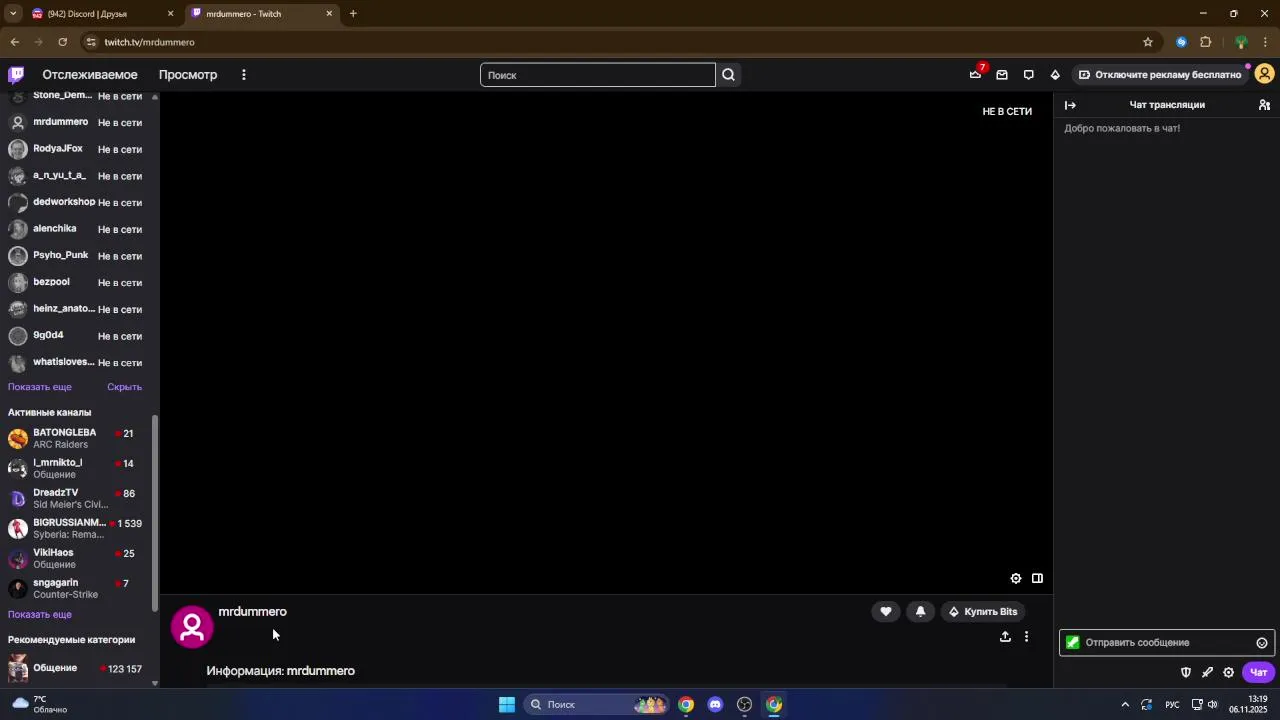Click mrdummero channel avatar
The width and height of the screenshot is (1280, 720).
(192, 627)
